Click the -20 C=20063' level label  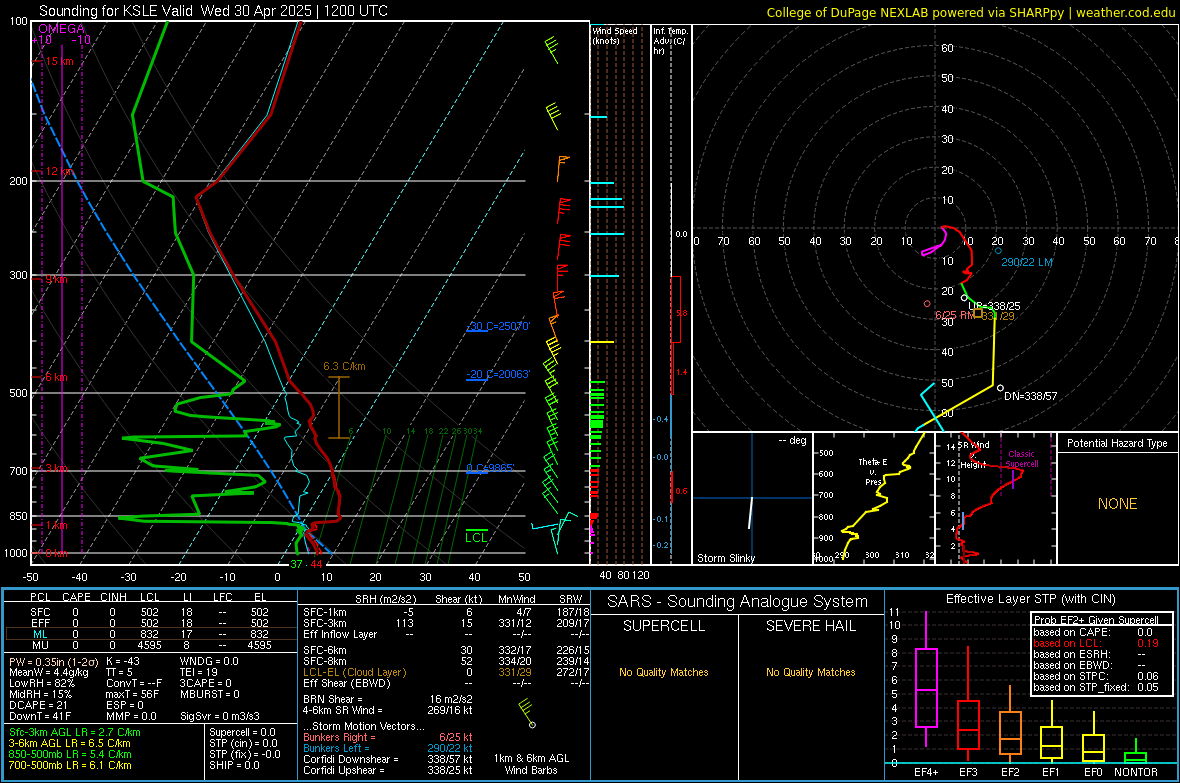[x=498, y=374]
